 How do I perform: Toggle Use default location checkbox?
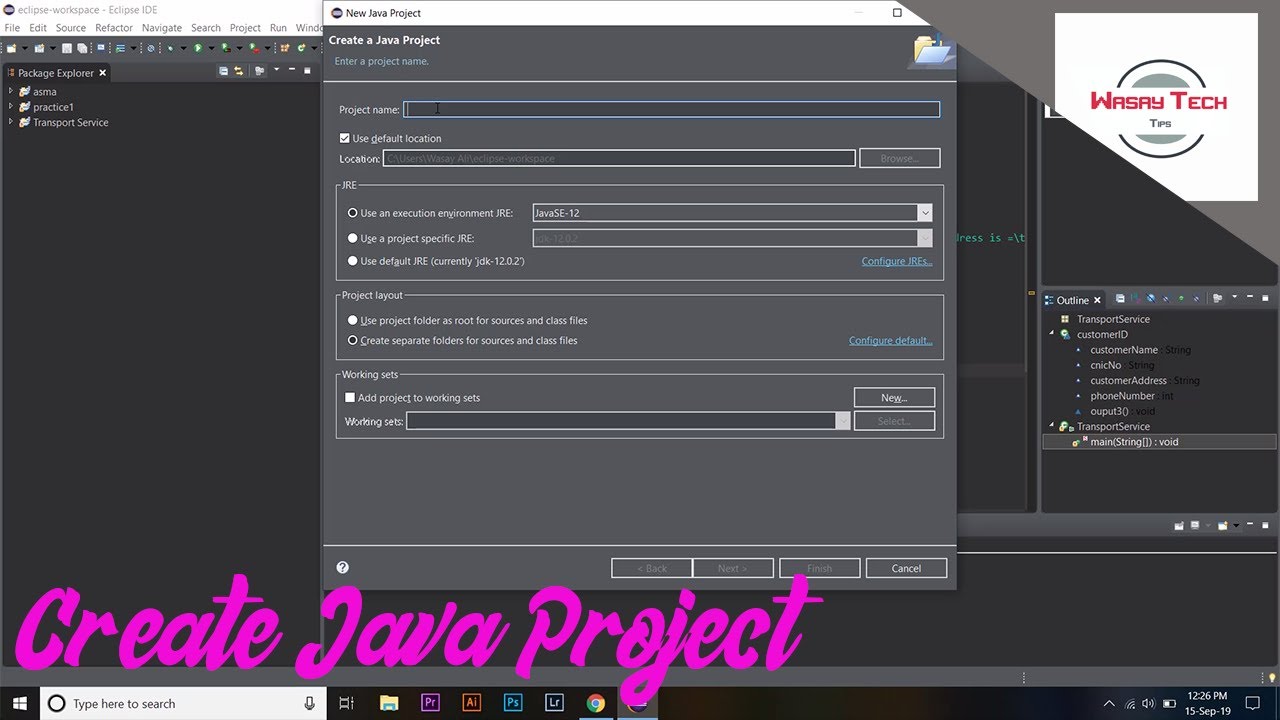[345, 138]
